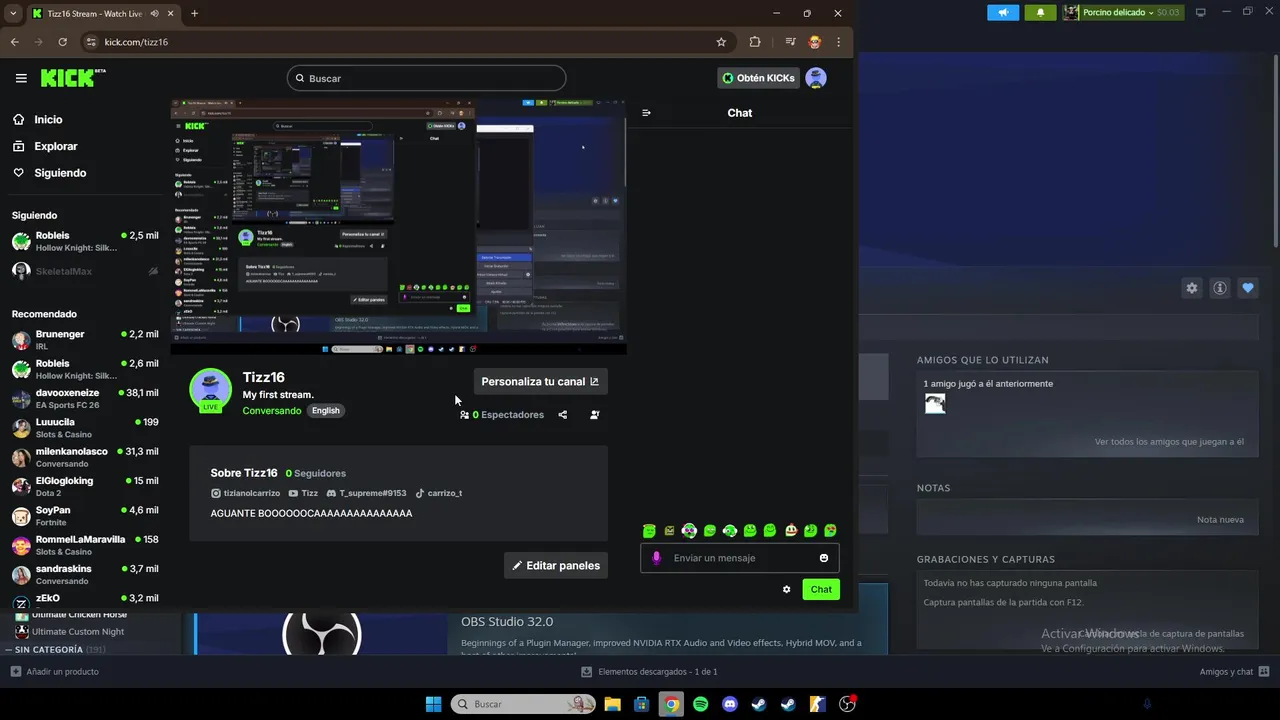The width and height of the screenshot is (1280, 720).
Task: Insert last heart-eyes emote in quick row
Action: 830,530
